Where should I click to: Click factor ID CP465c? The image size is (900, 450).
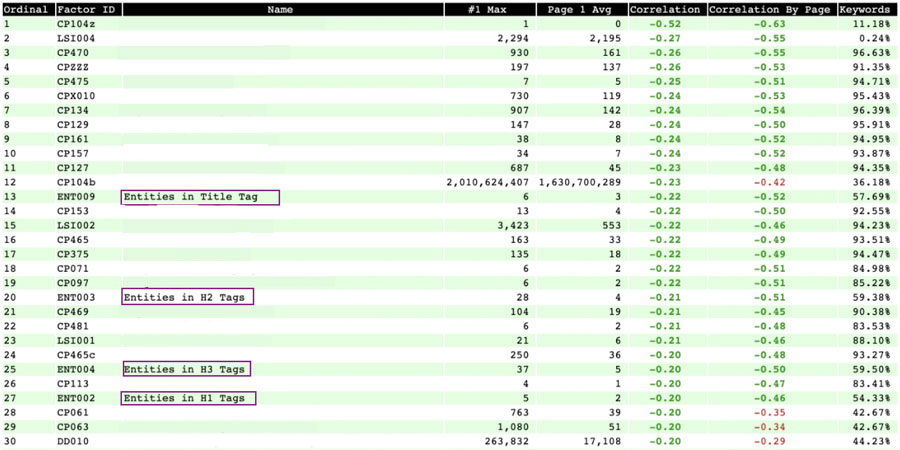point(75,355)
